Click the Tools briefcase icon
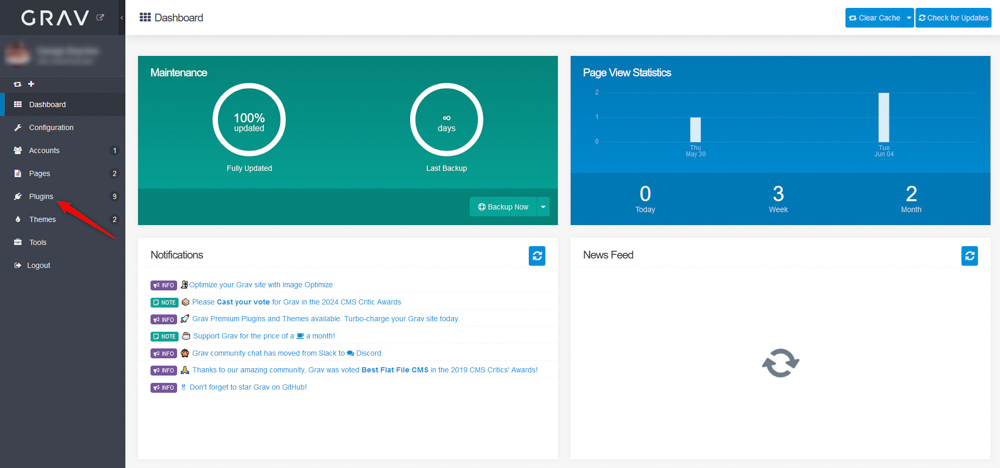The image size is (1000, 468). click(x=17, y=242)
